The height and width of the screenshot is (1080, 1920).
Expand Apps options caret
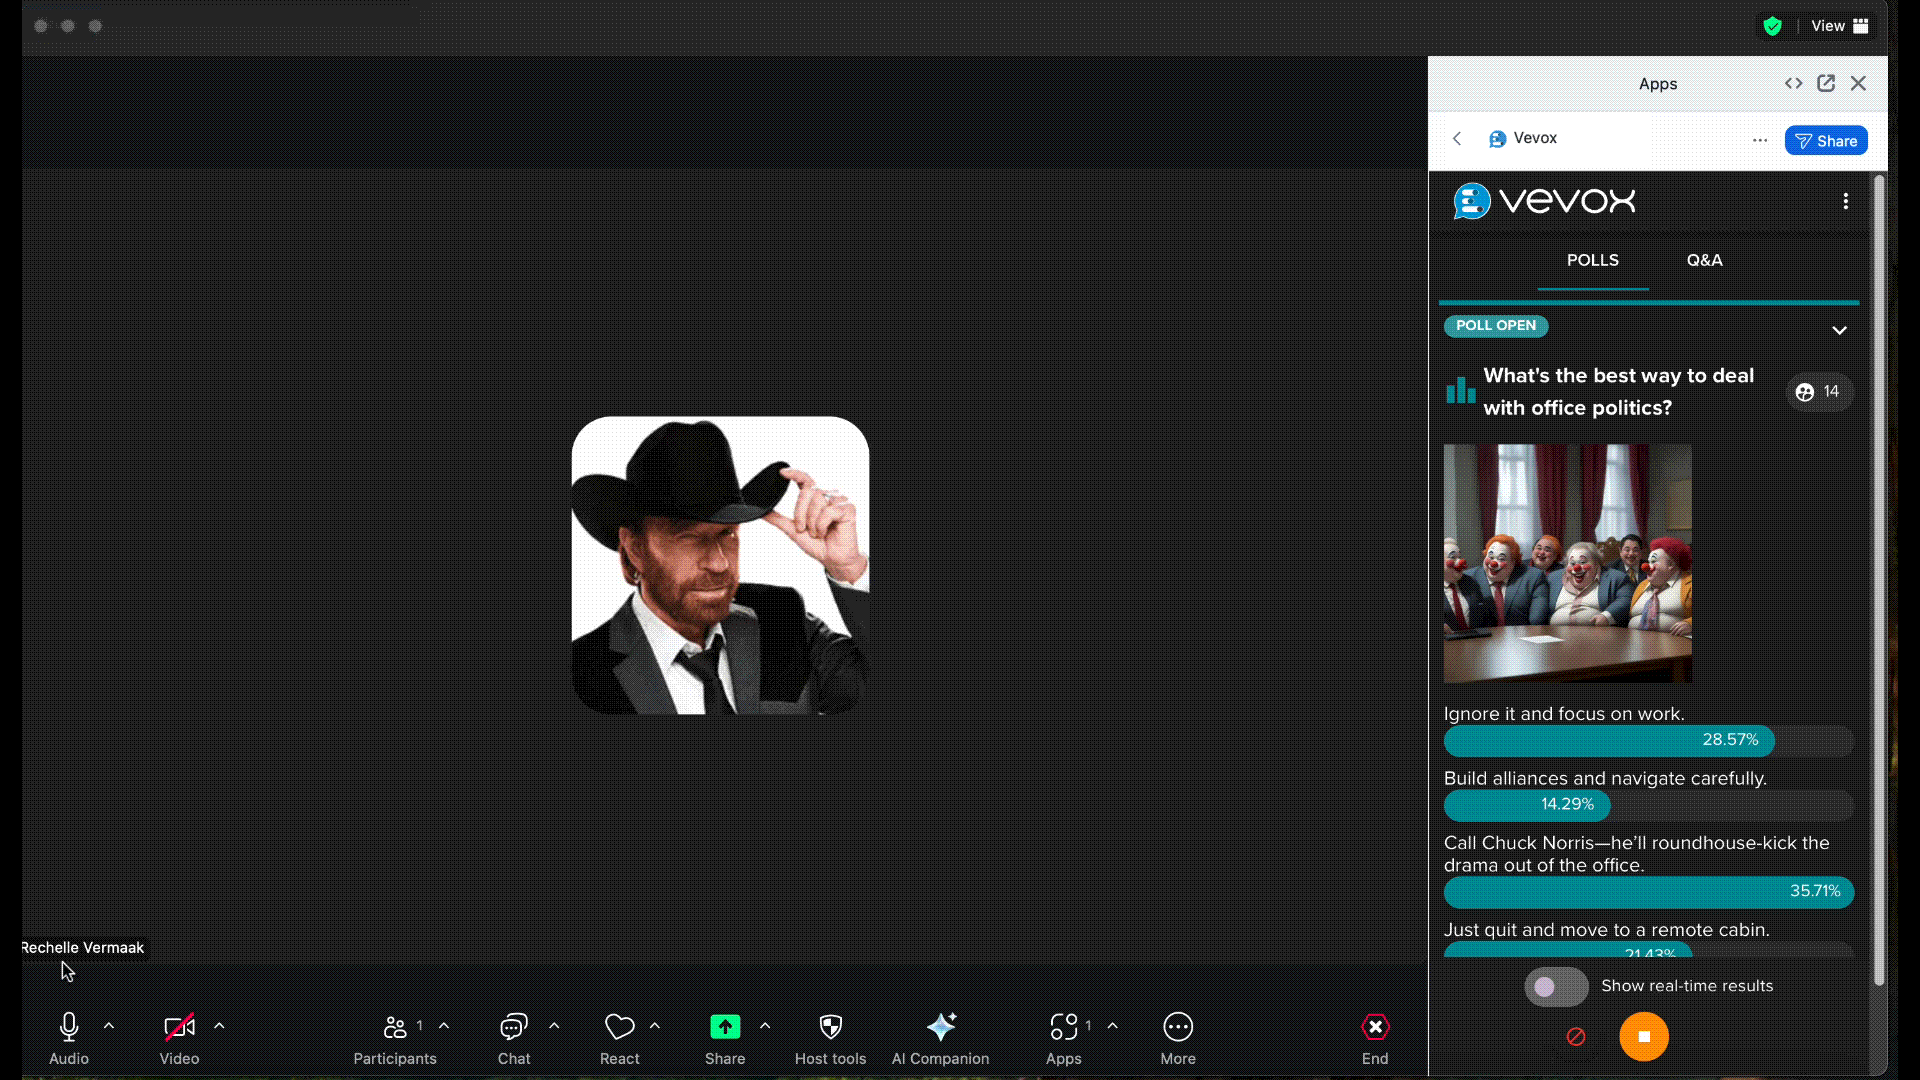click(1113, 1026)
